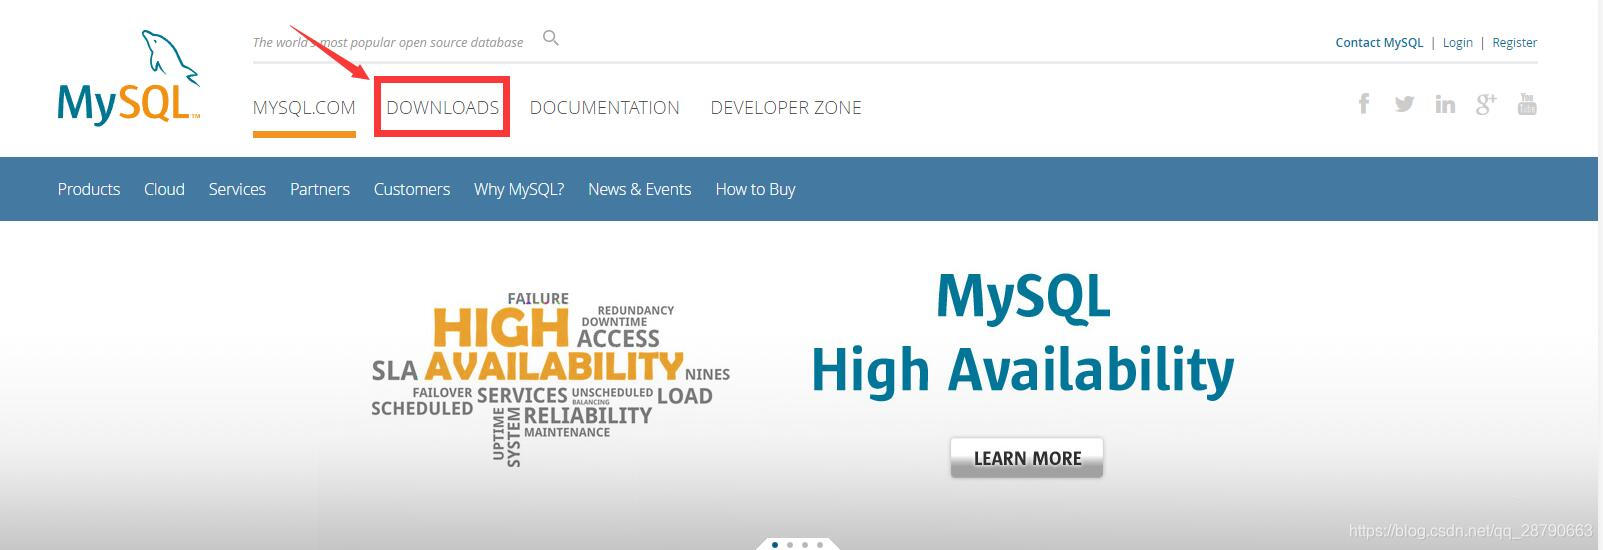Open MySQL's LinkedIn icon
Screen dimensions: 1603x550
coord(1445,104)
